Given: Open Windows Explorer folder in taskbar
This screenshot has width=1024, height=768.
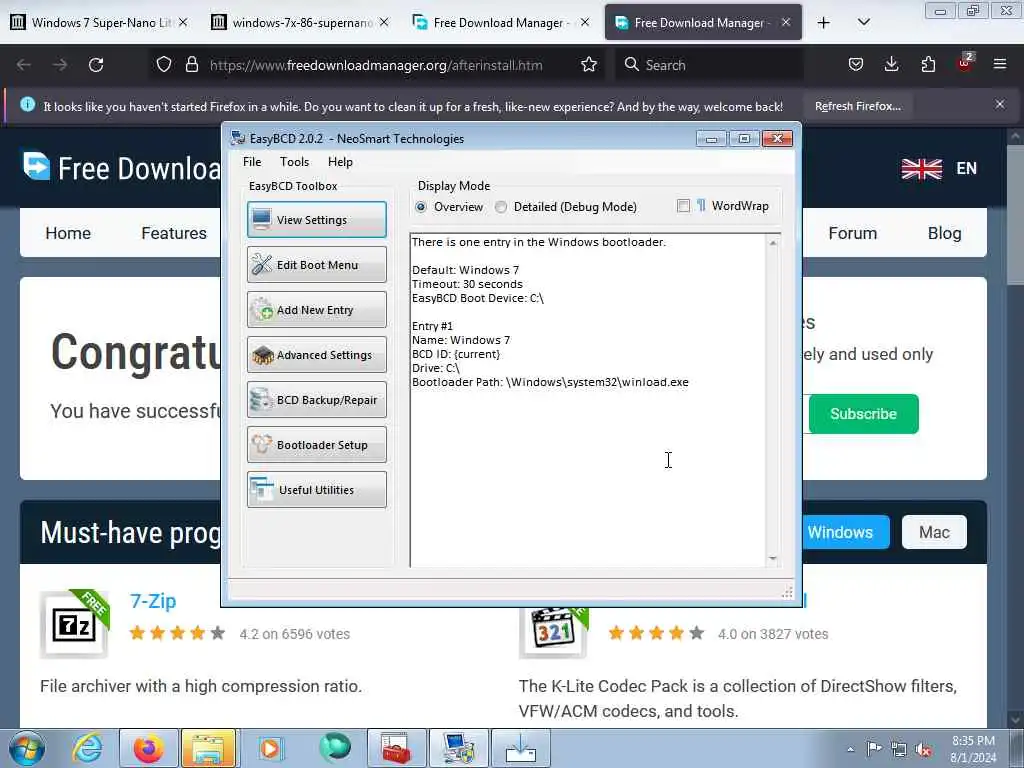Looking at the screenshot, I should tap(208, 748).
